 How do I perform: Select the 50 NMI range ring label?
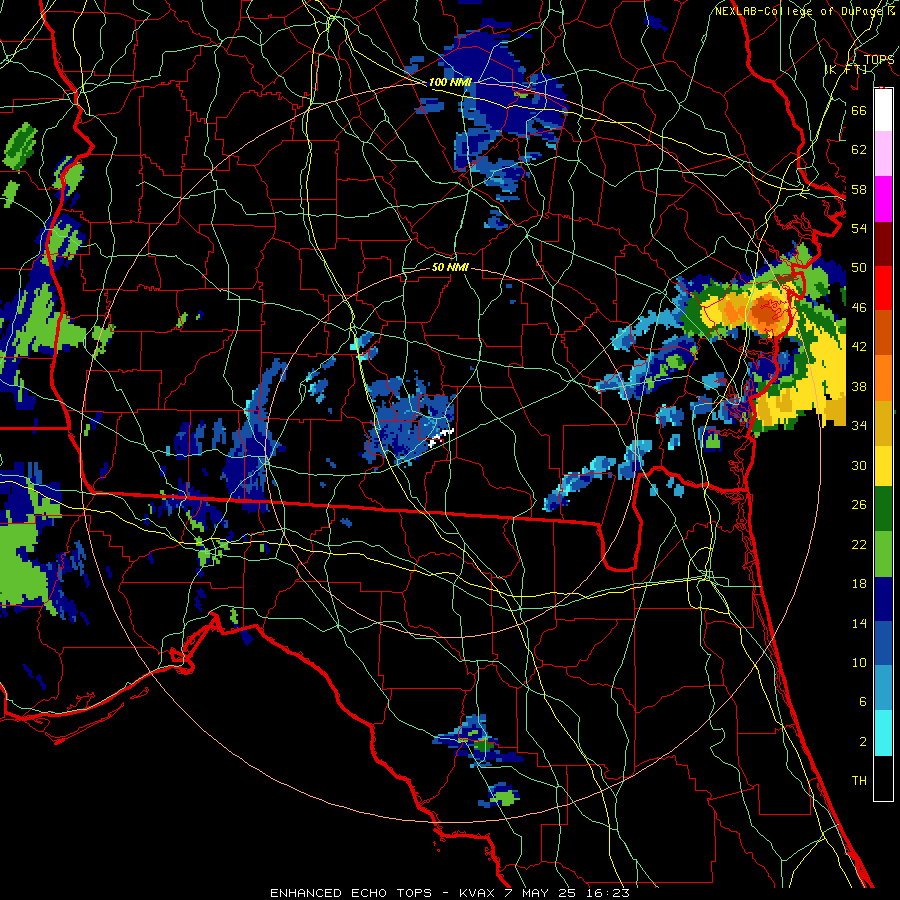point(450,267)
